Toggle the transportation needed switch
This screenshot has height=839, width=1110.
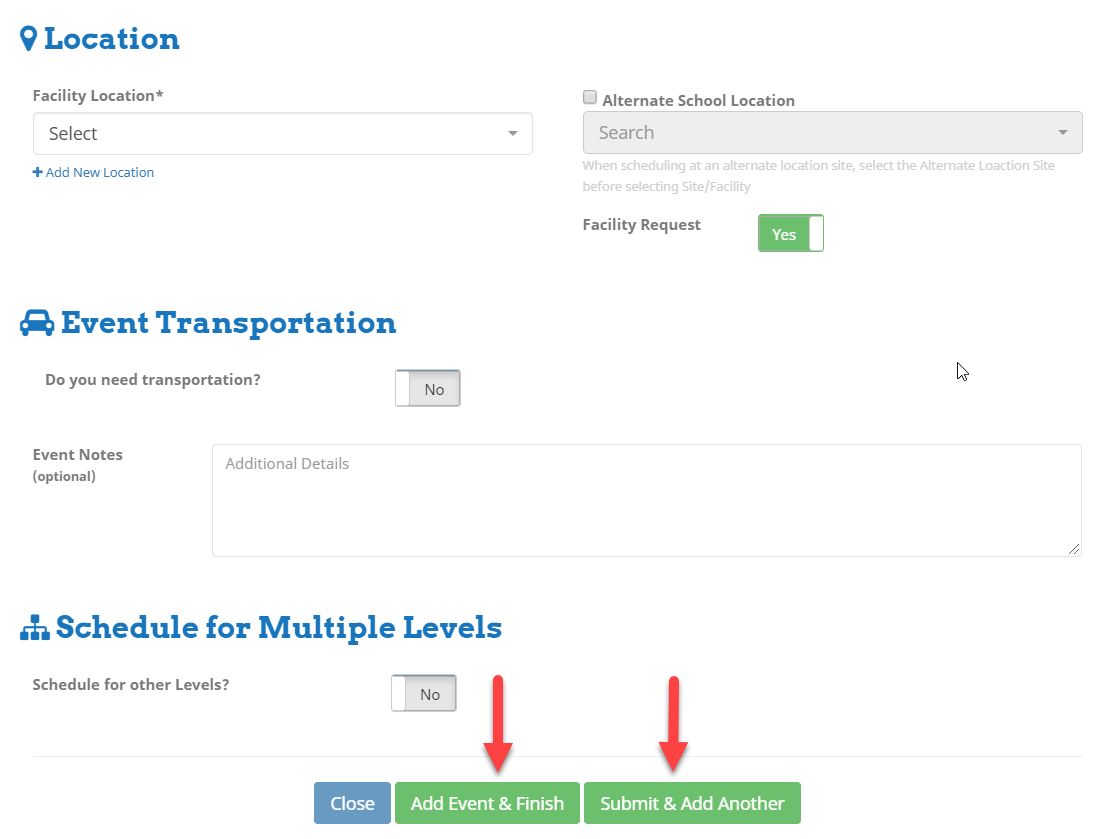point(428,388)
